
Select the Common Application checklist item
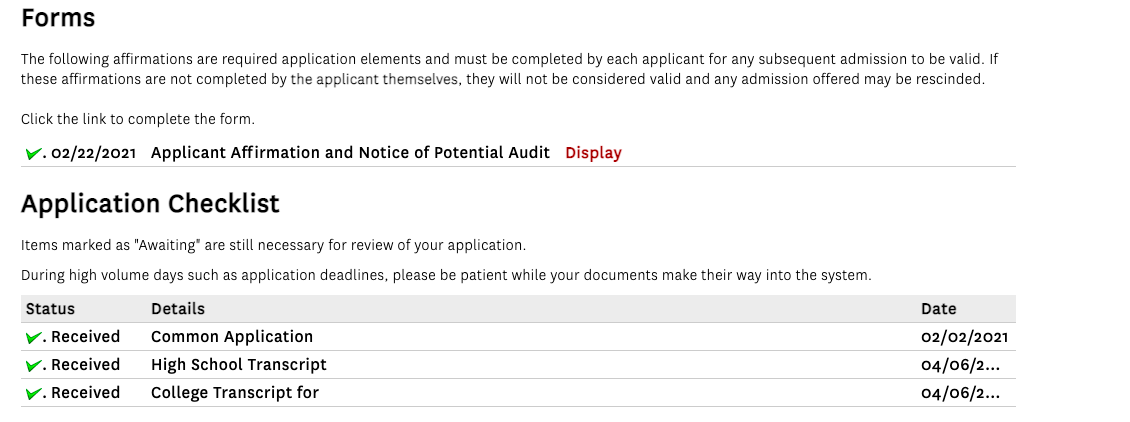click(232, 337)
